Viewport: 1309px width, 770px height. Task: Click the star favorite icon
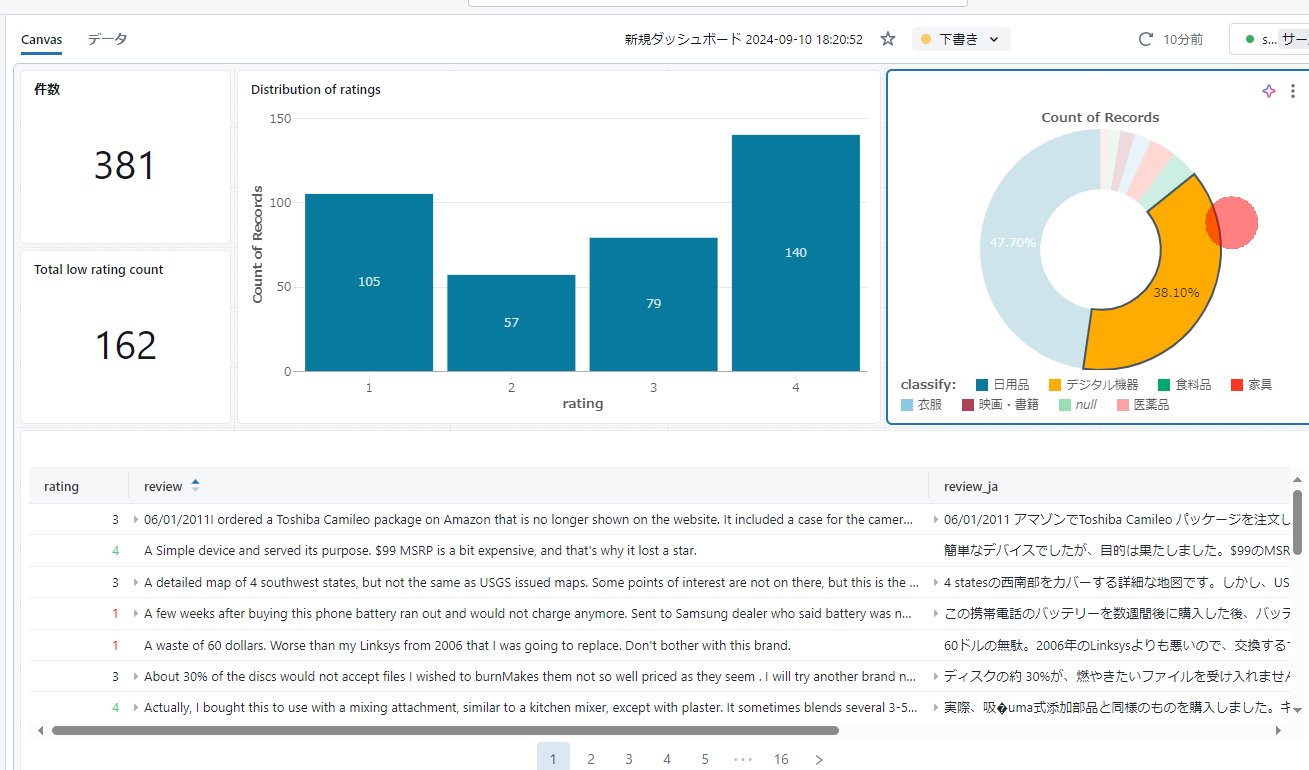coord(888,39)
